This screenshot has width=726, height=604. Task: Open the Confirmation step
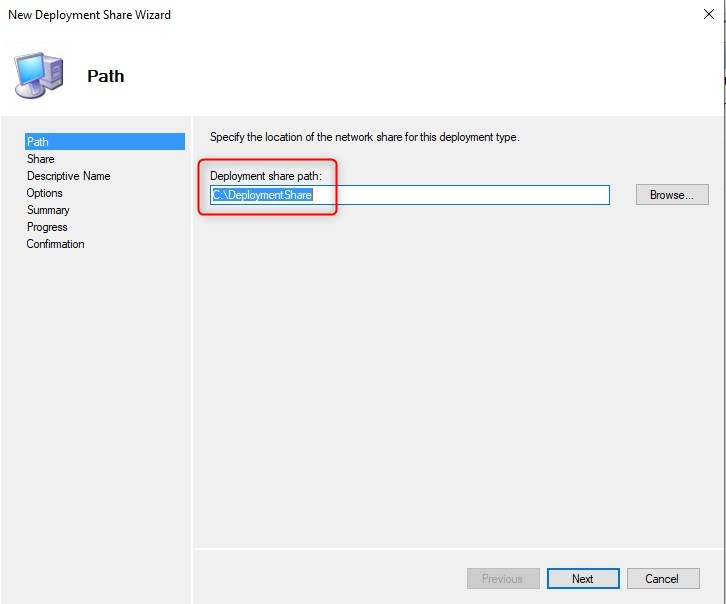coord(56,244)
